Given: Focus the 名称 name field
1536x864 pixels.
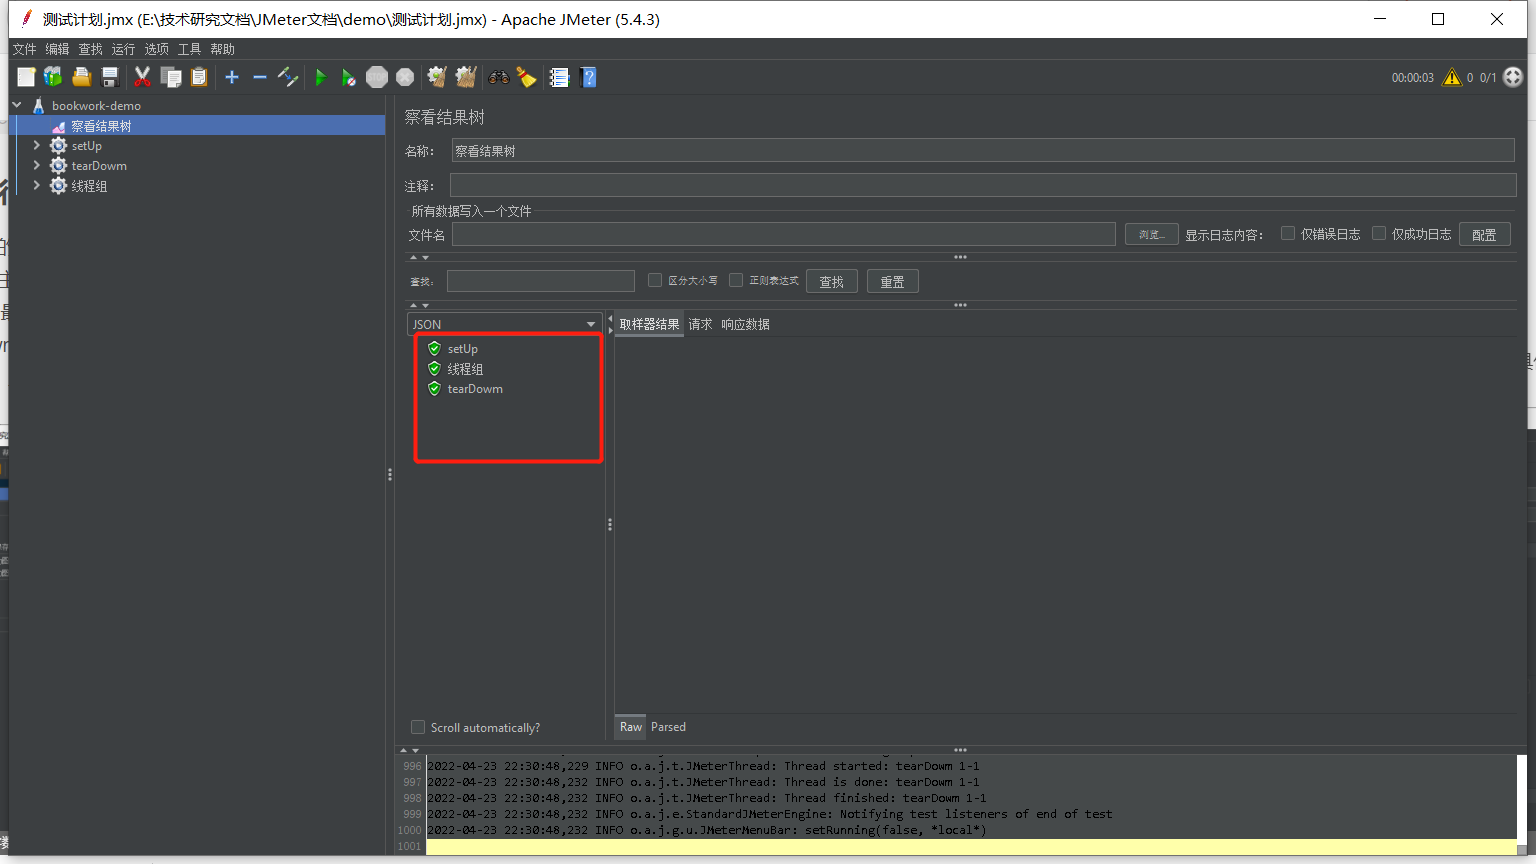Looking at the screenshot, I should coord(983,151).
